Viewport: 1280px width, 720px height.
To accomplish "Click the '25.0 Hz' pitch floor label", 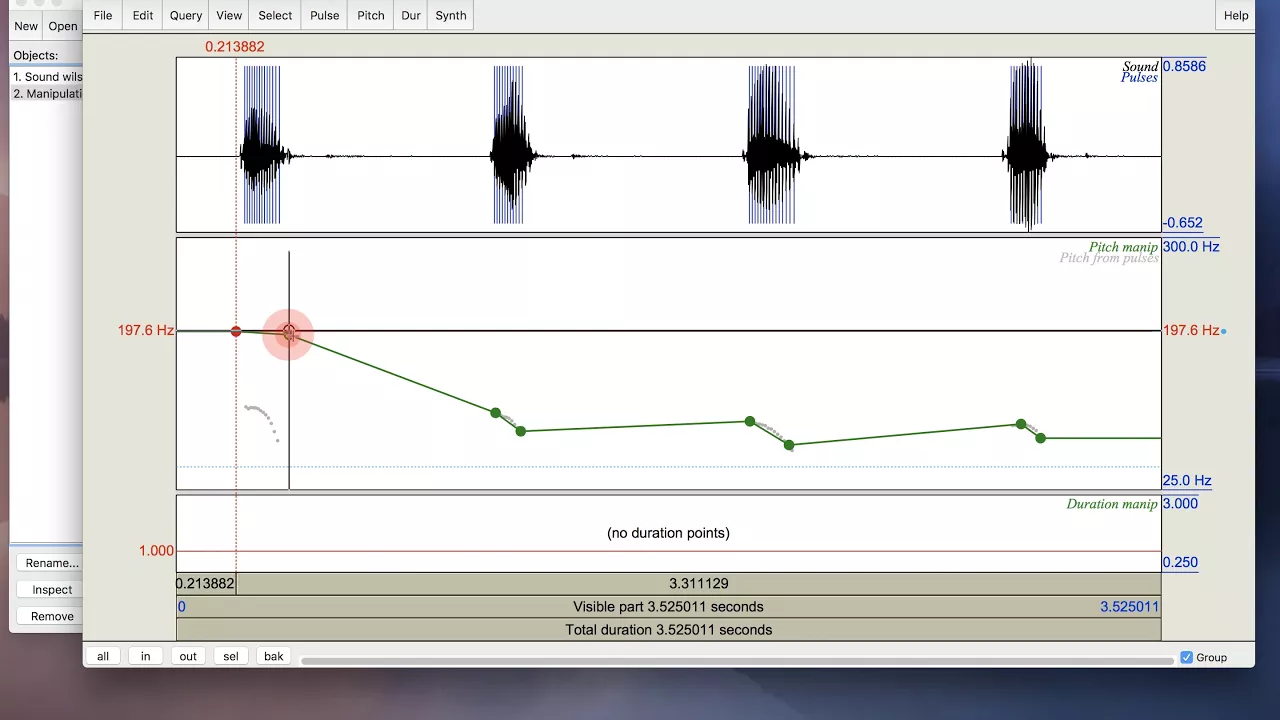I will click(1187, 481).
